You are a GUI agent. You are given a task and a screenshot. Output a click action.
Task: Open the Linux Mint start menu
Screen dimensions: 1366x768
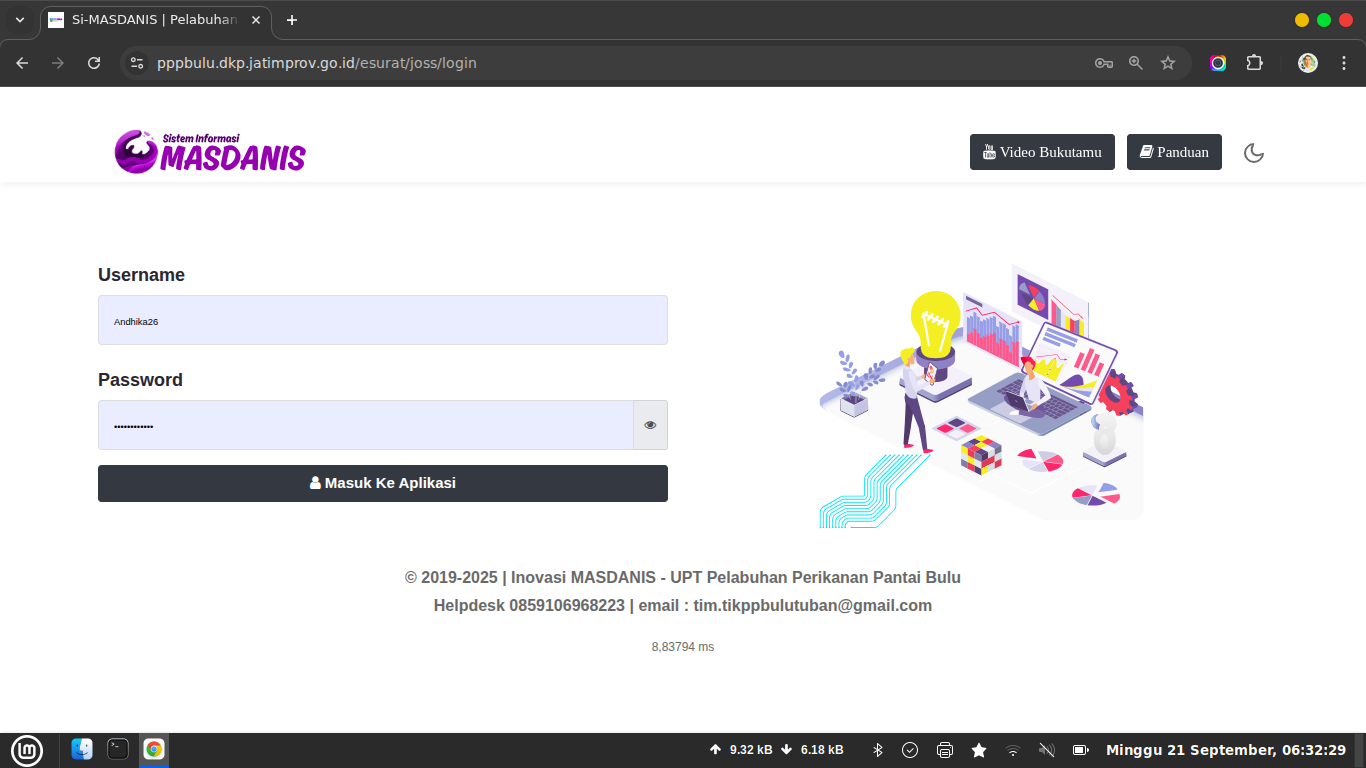[x=27, y=750]
